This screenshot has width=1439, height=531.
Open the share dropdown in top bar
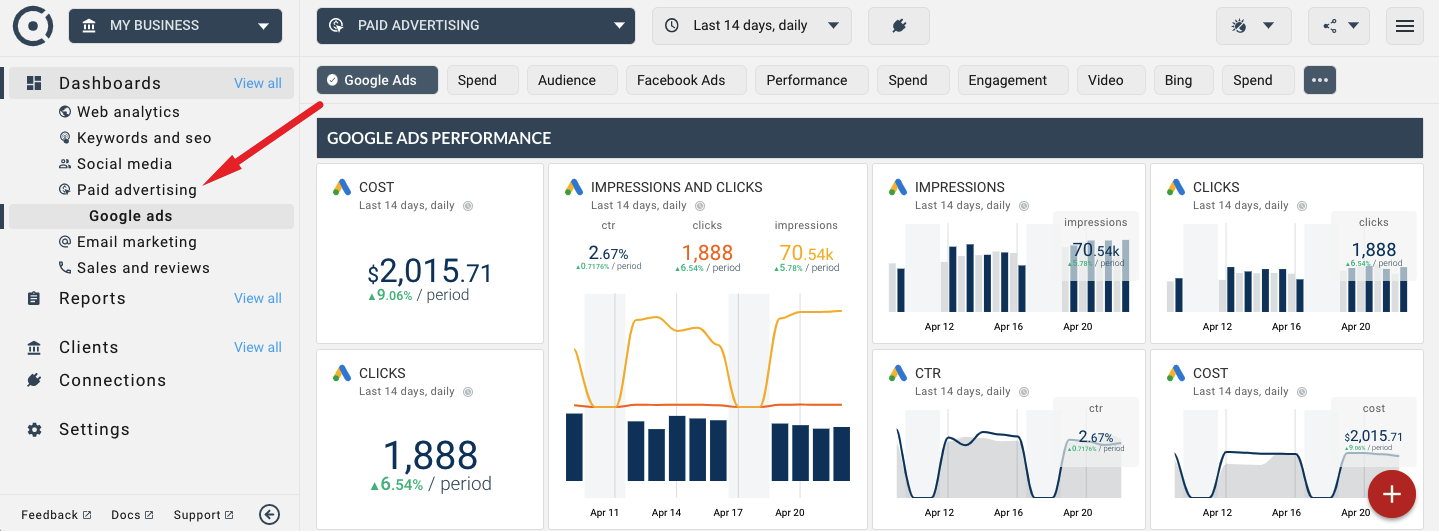click(x=1339, y=25)
